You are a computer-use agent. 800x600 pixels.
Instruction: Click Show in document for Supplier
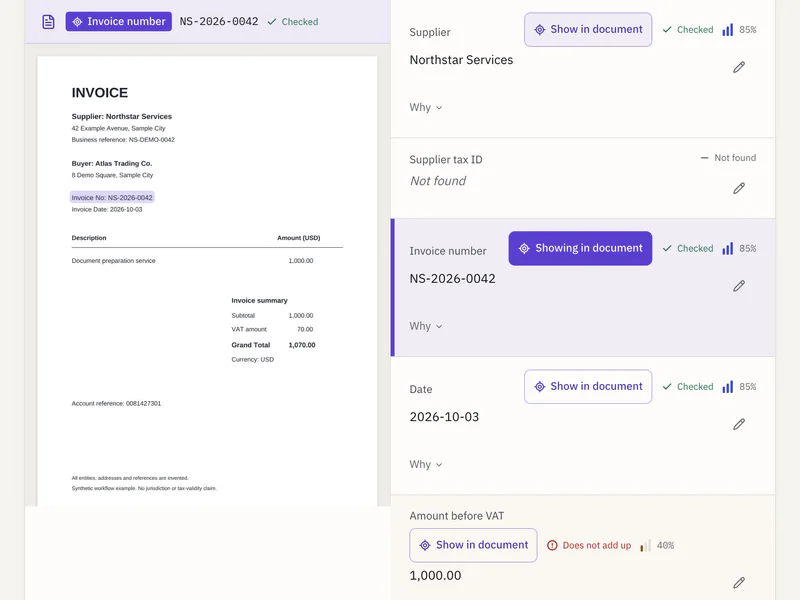pos(588,30)
